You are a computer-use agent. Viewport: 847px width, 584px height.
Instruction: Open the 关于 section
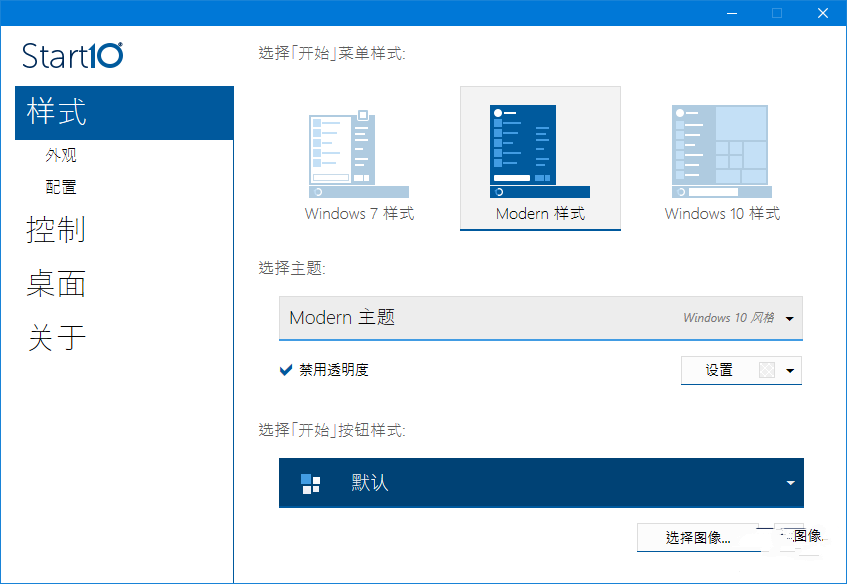[x=56, y=338]
